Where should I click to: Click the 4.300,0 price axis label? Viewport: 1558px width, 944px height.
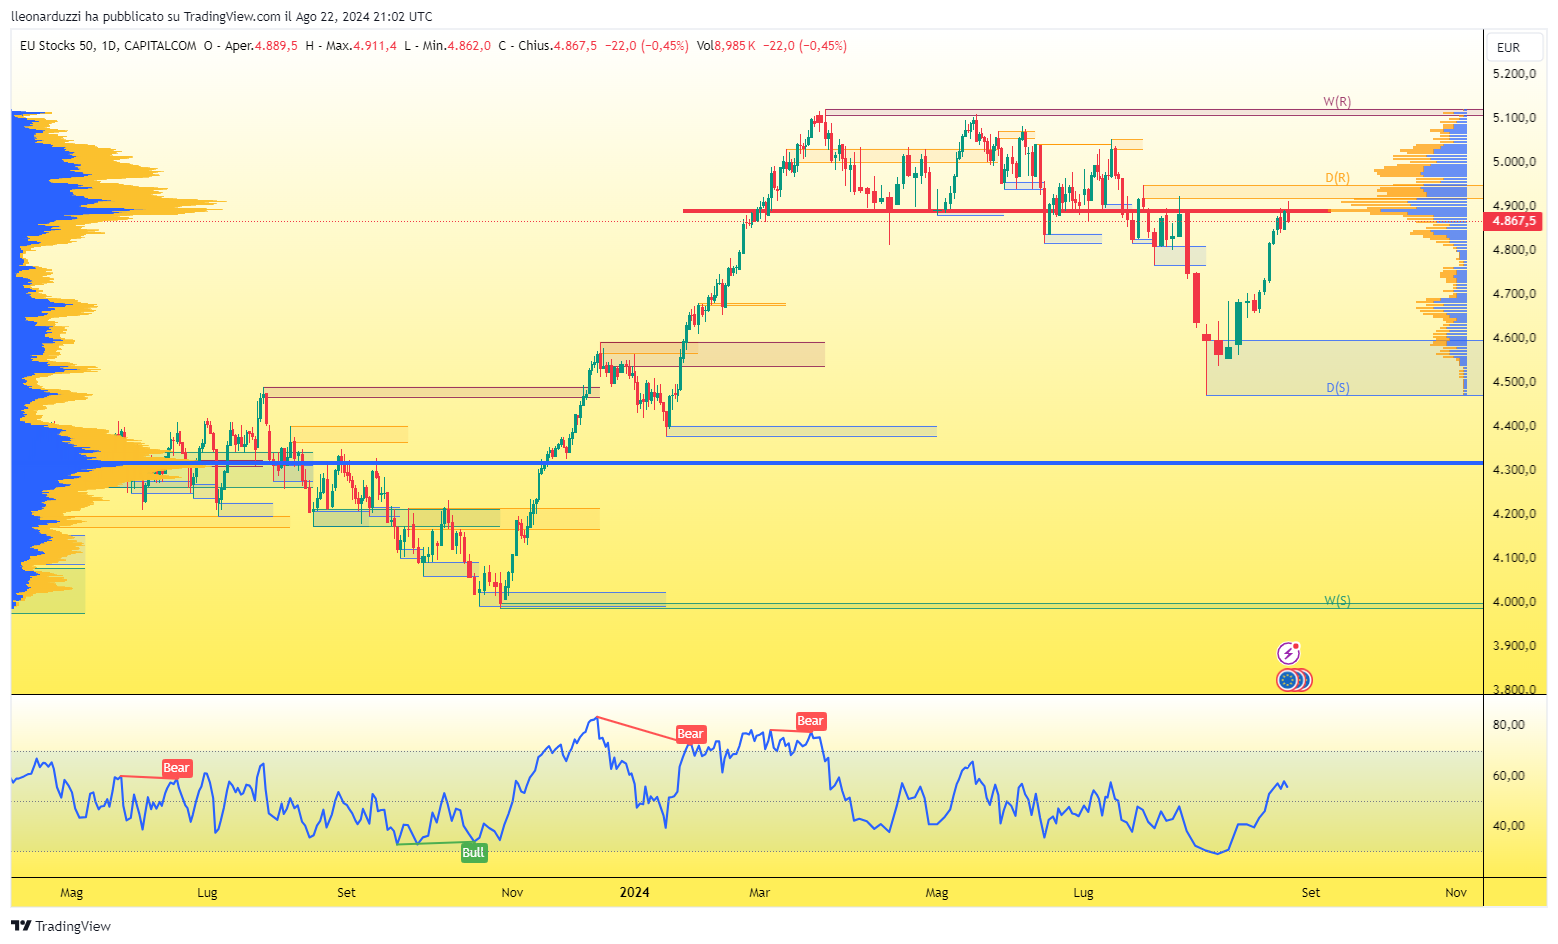(1514, 470)
